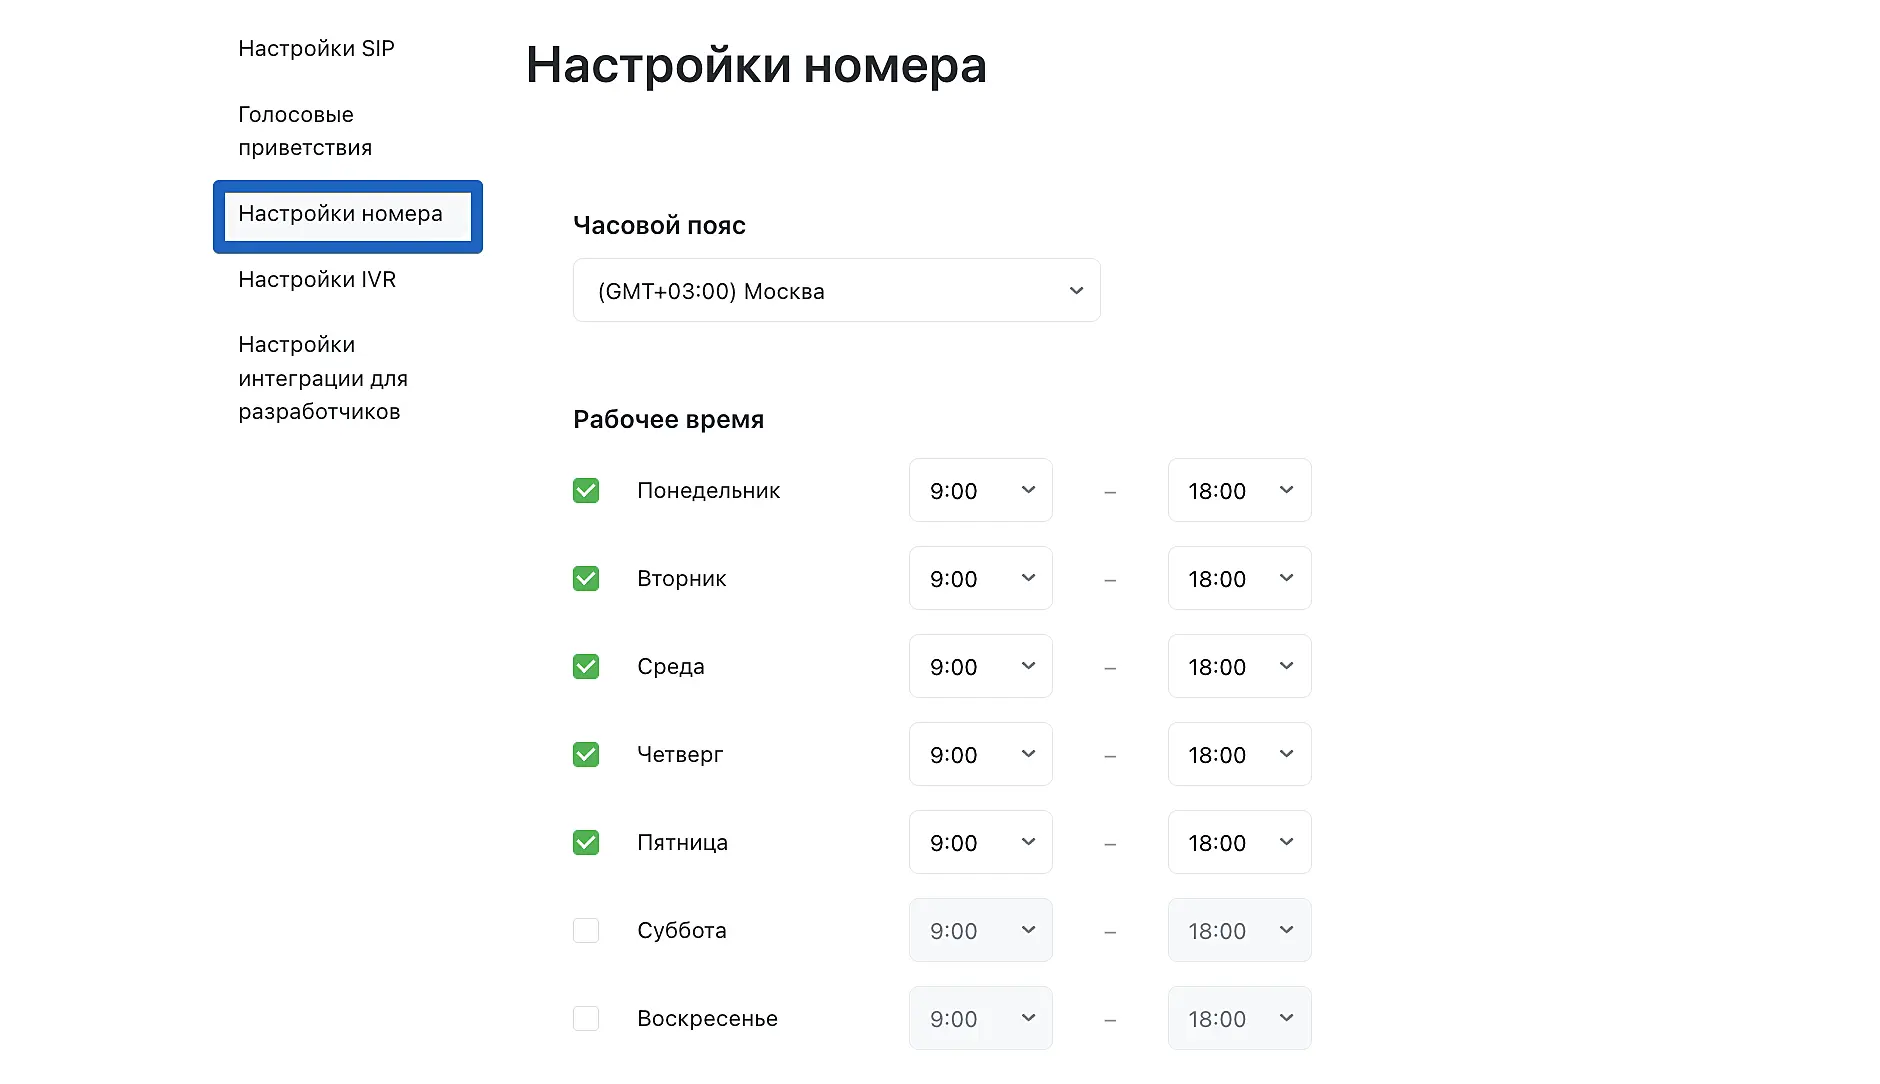Open Понедельник start time dropdown
The image size is (1880, 1084).
pos(980,491)
